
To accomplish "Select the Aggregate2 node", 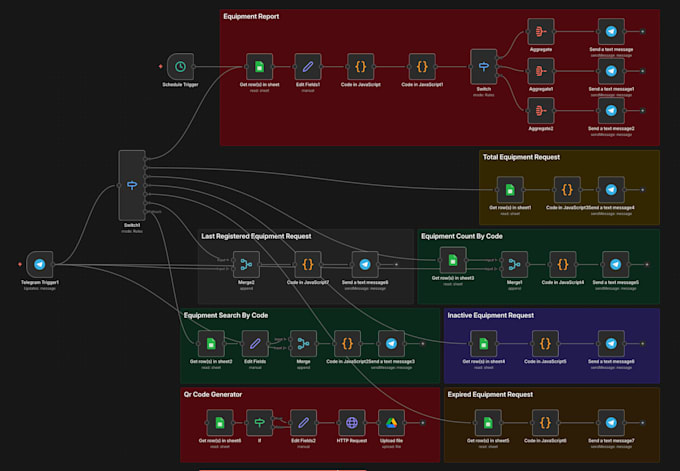I will (x=541, y=111).
